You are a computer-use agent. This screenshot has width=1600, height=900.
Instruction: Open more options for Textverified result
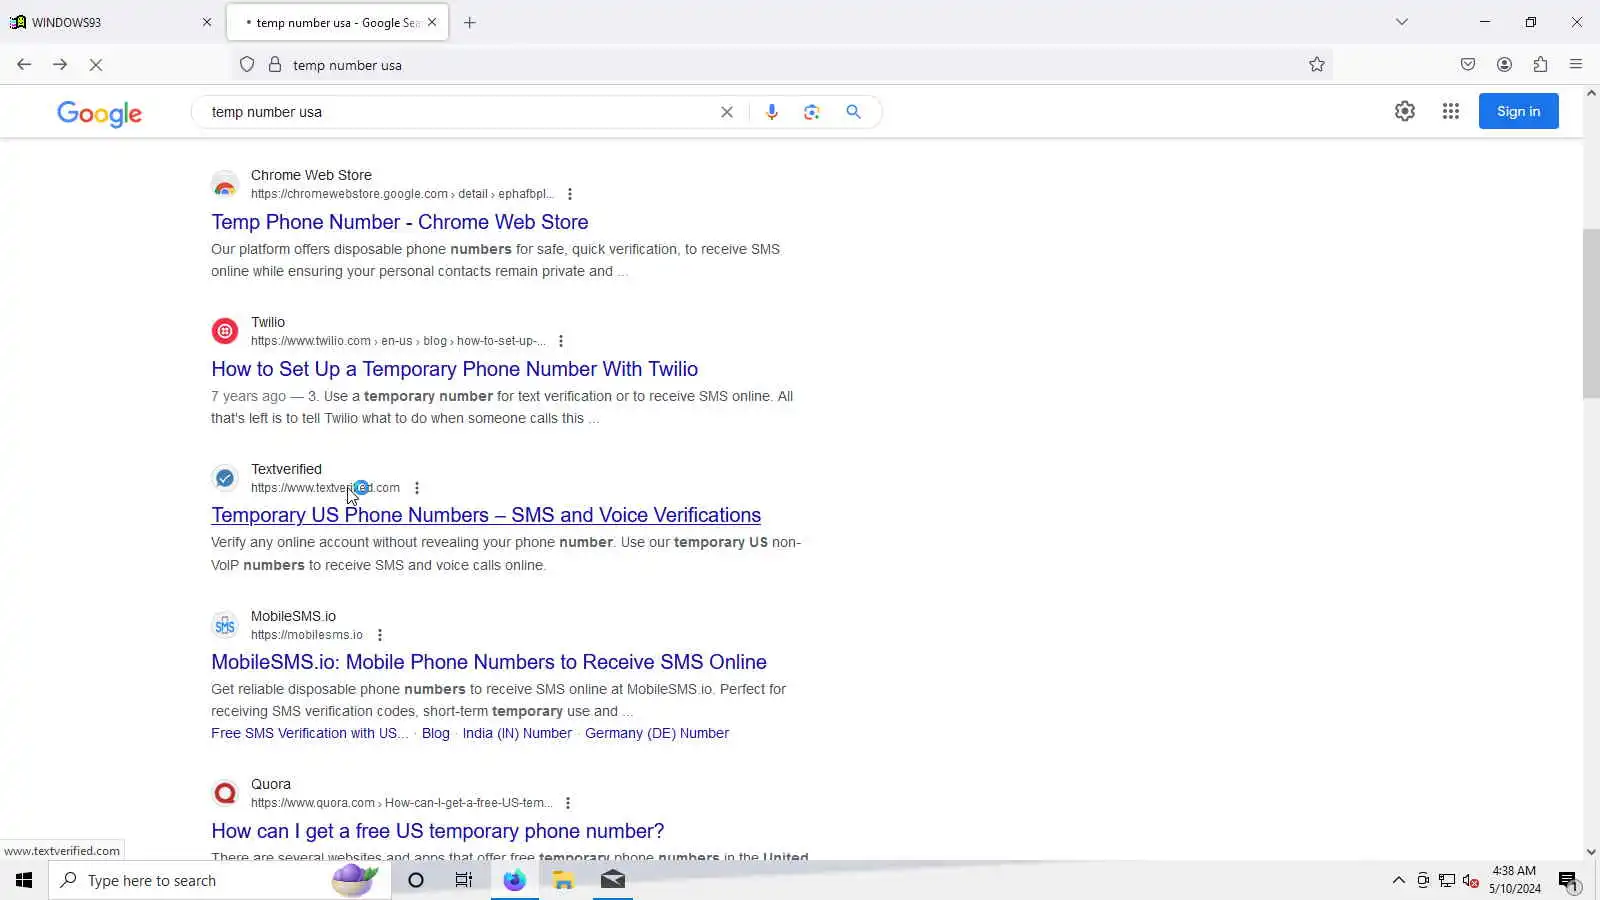click(x=417, y=488)
